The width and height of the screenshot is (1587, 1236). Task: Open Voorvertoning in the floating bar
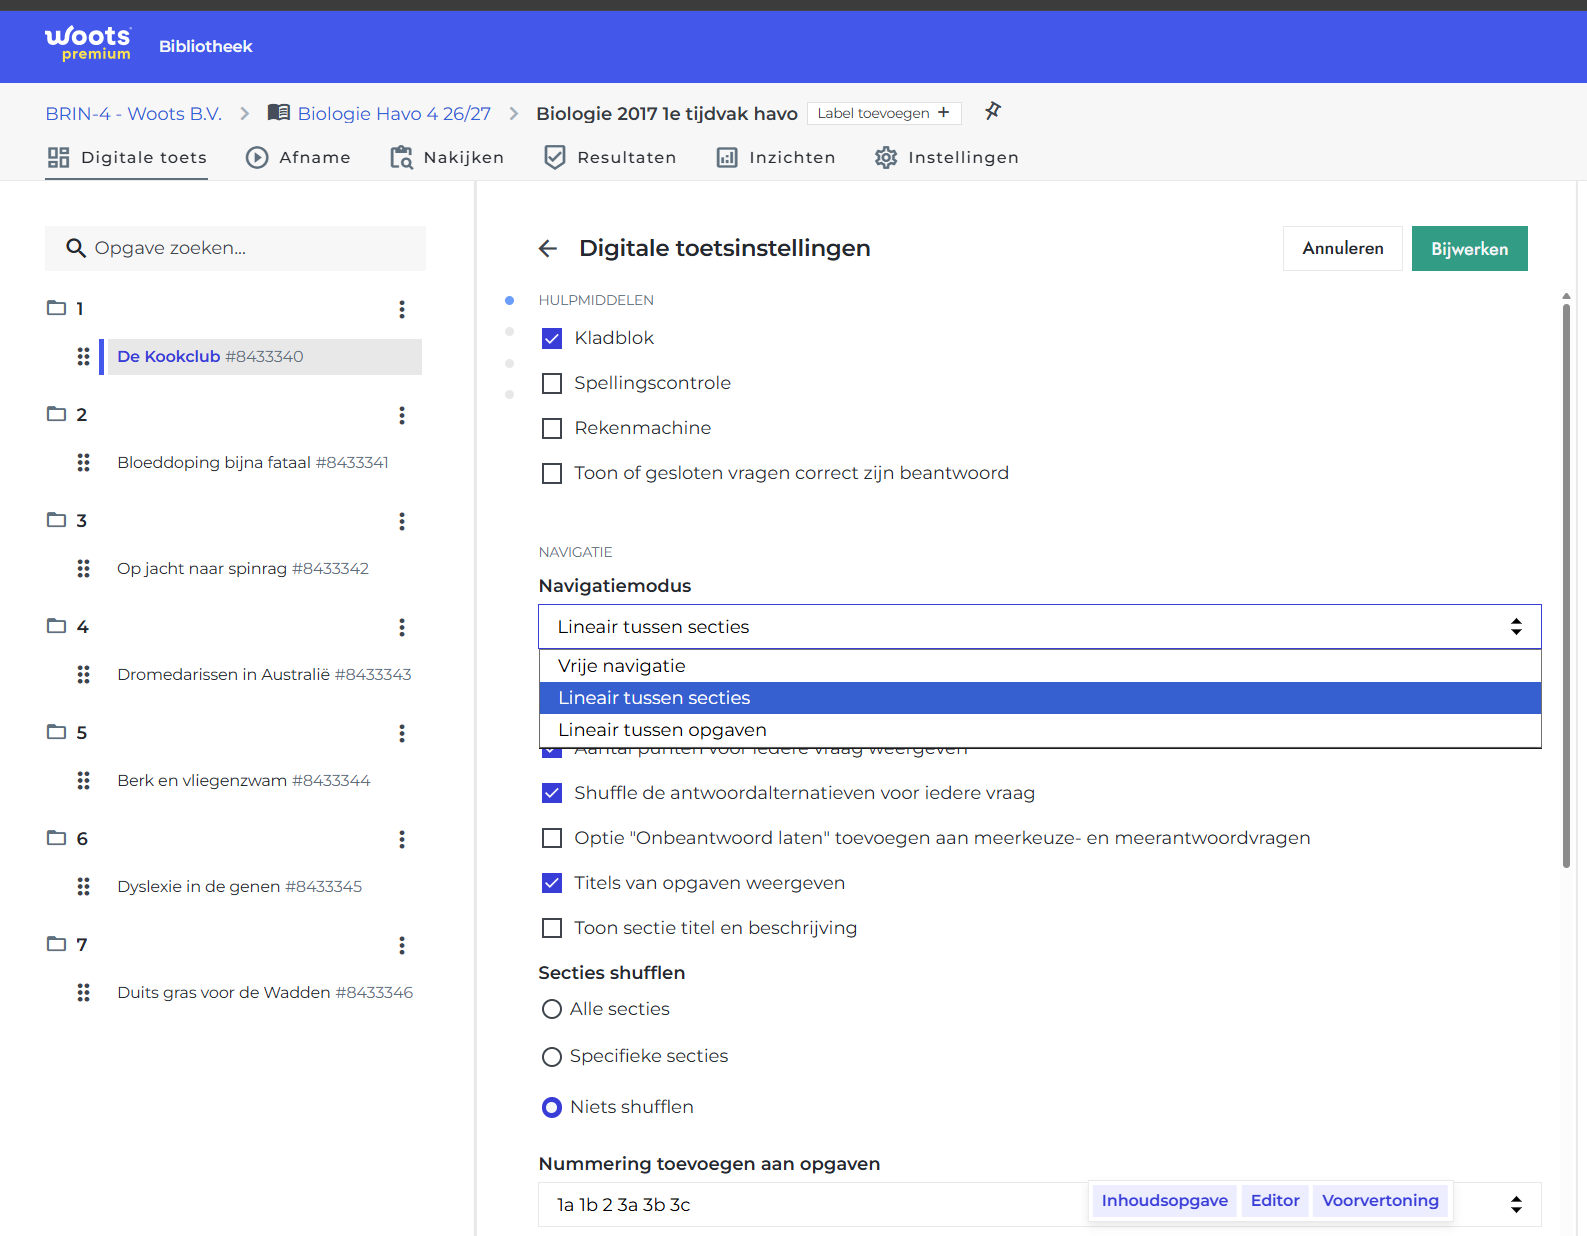(1380, 1201)
